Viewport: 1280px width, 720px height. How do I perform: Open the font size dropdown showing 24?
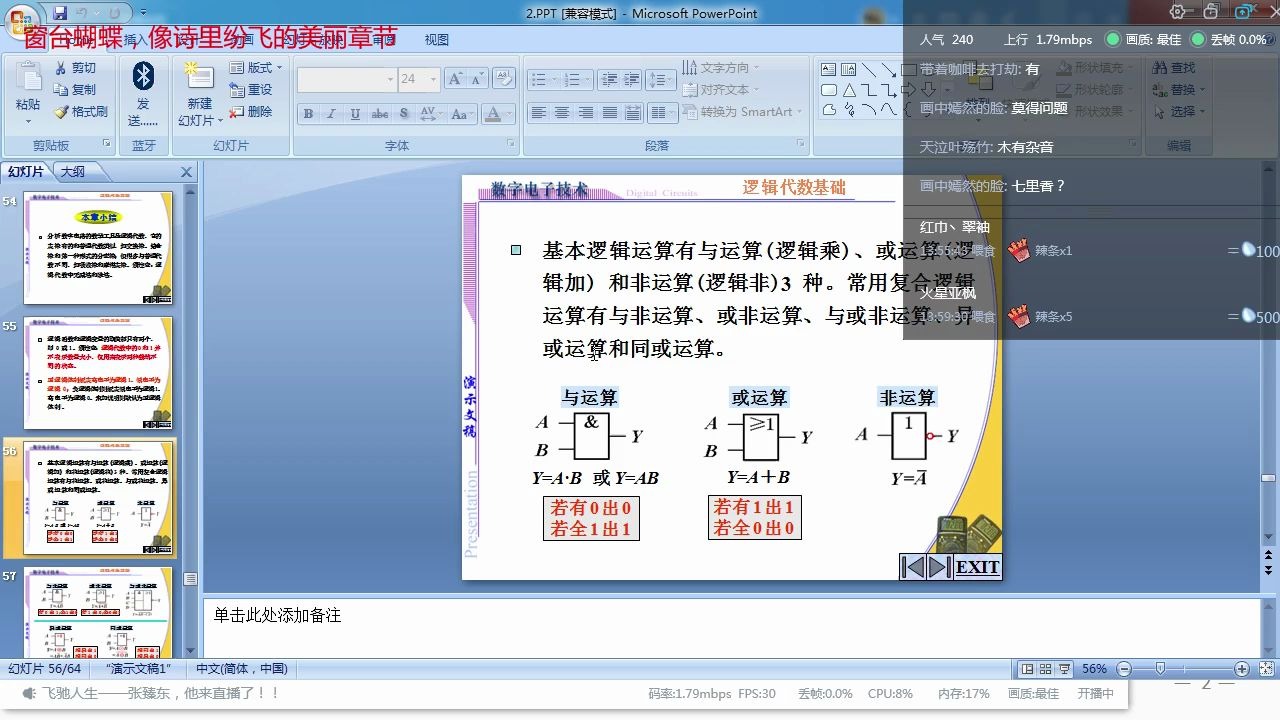(417, 79)
